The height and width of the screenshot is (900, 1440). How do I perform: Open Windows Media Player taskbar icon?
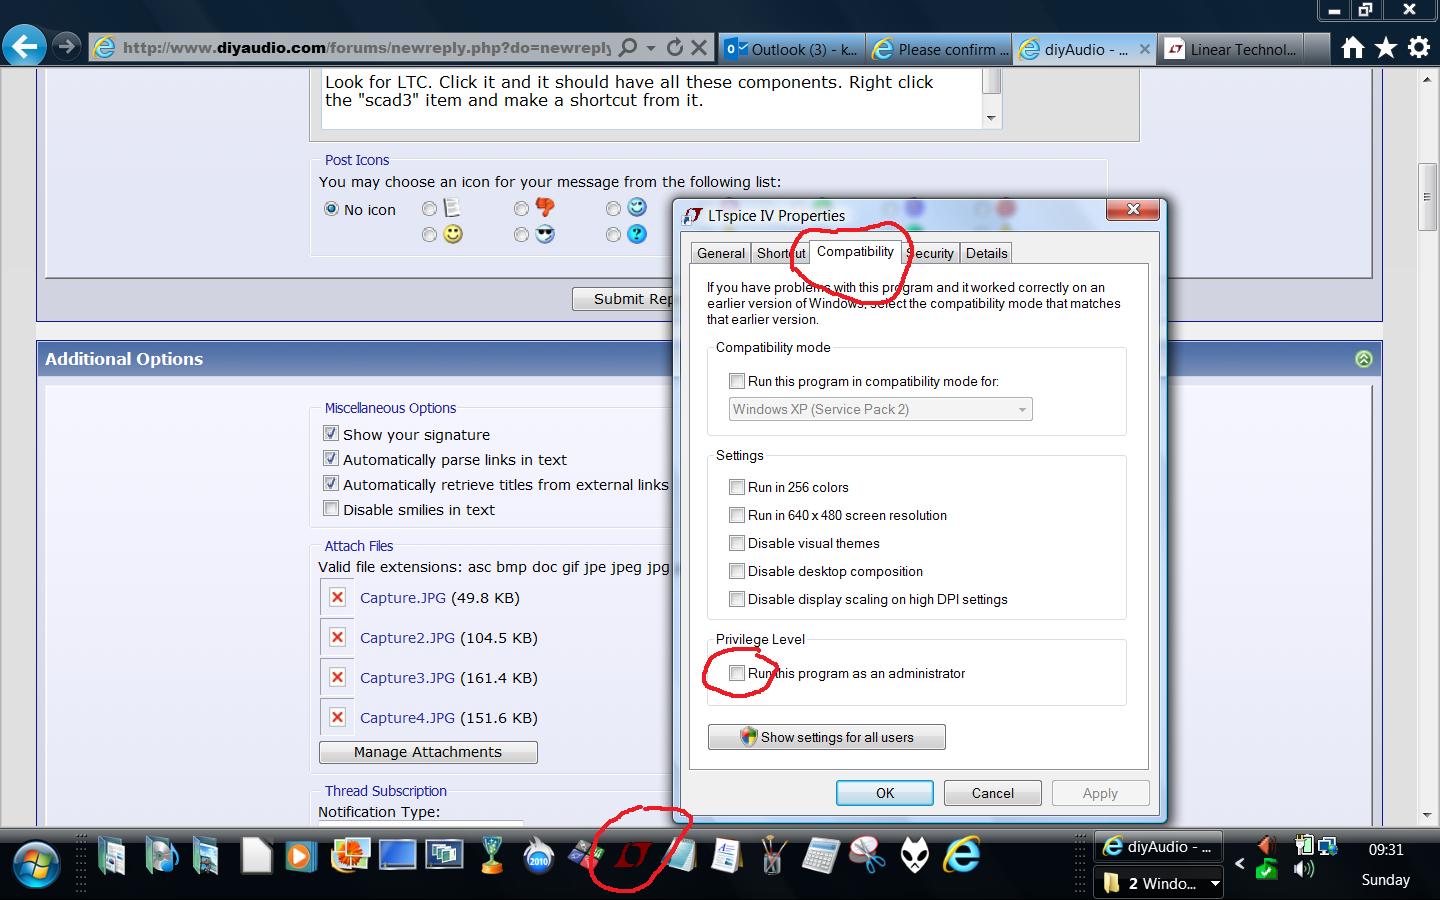(x=299, y=856)
